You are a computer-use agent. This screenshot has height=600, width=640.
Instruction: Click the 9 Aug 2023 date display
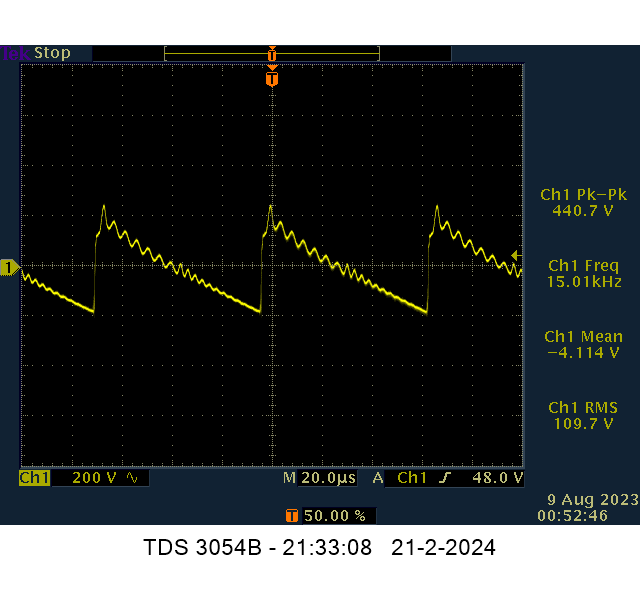point(586,500)
